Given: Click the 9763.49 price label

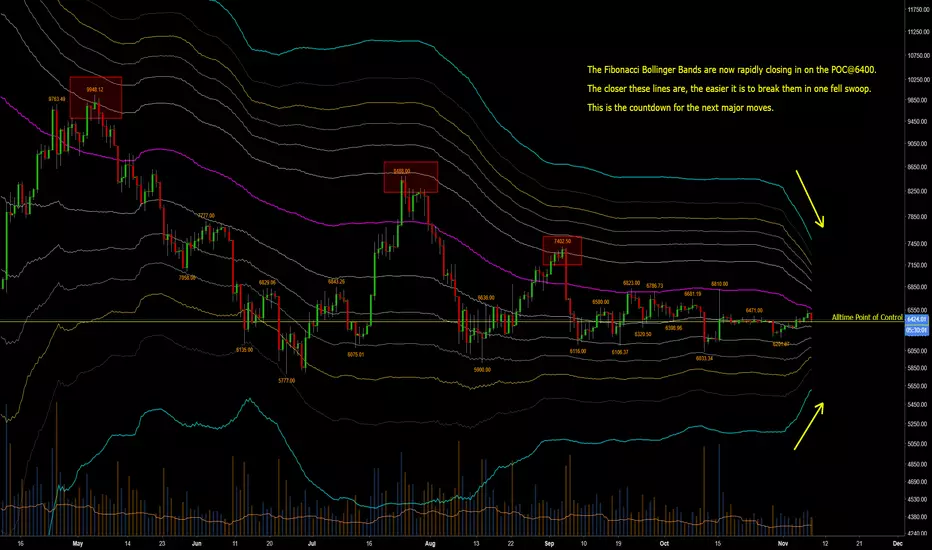Looking at the screenshot, I should [57, 99].
